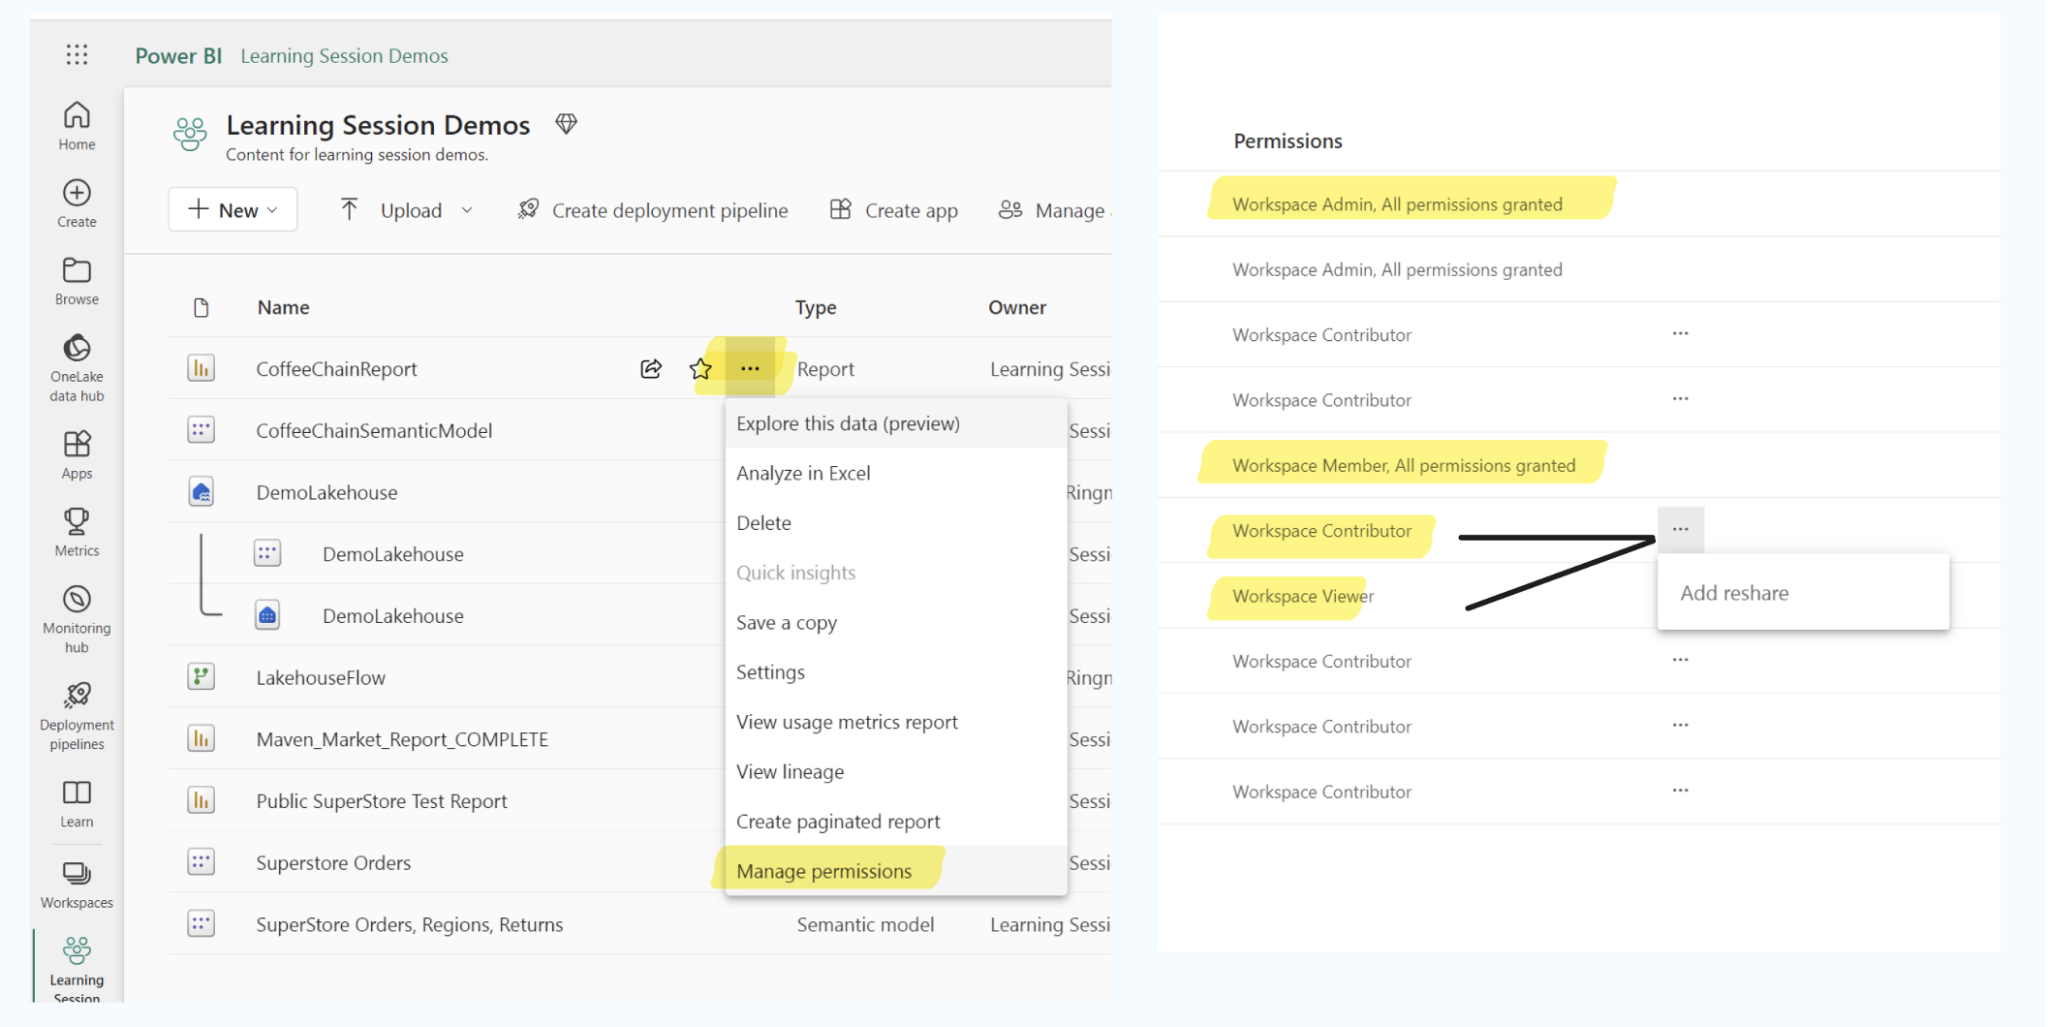2048x1027 pixels.
Task: Open the Upload dropdown chevron
Action: point(468,210)
